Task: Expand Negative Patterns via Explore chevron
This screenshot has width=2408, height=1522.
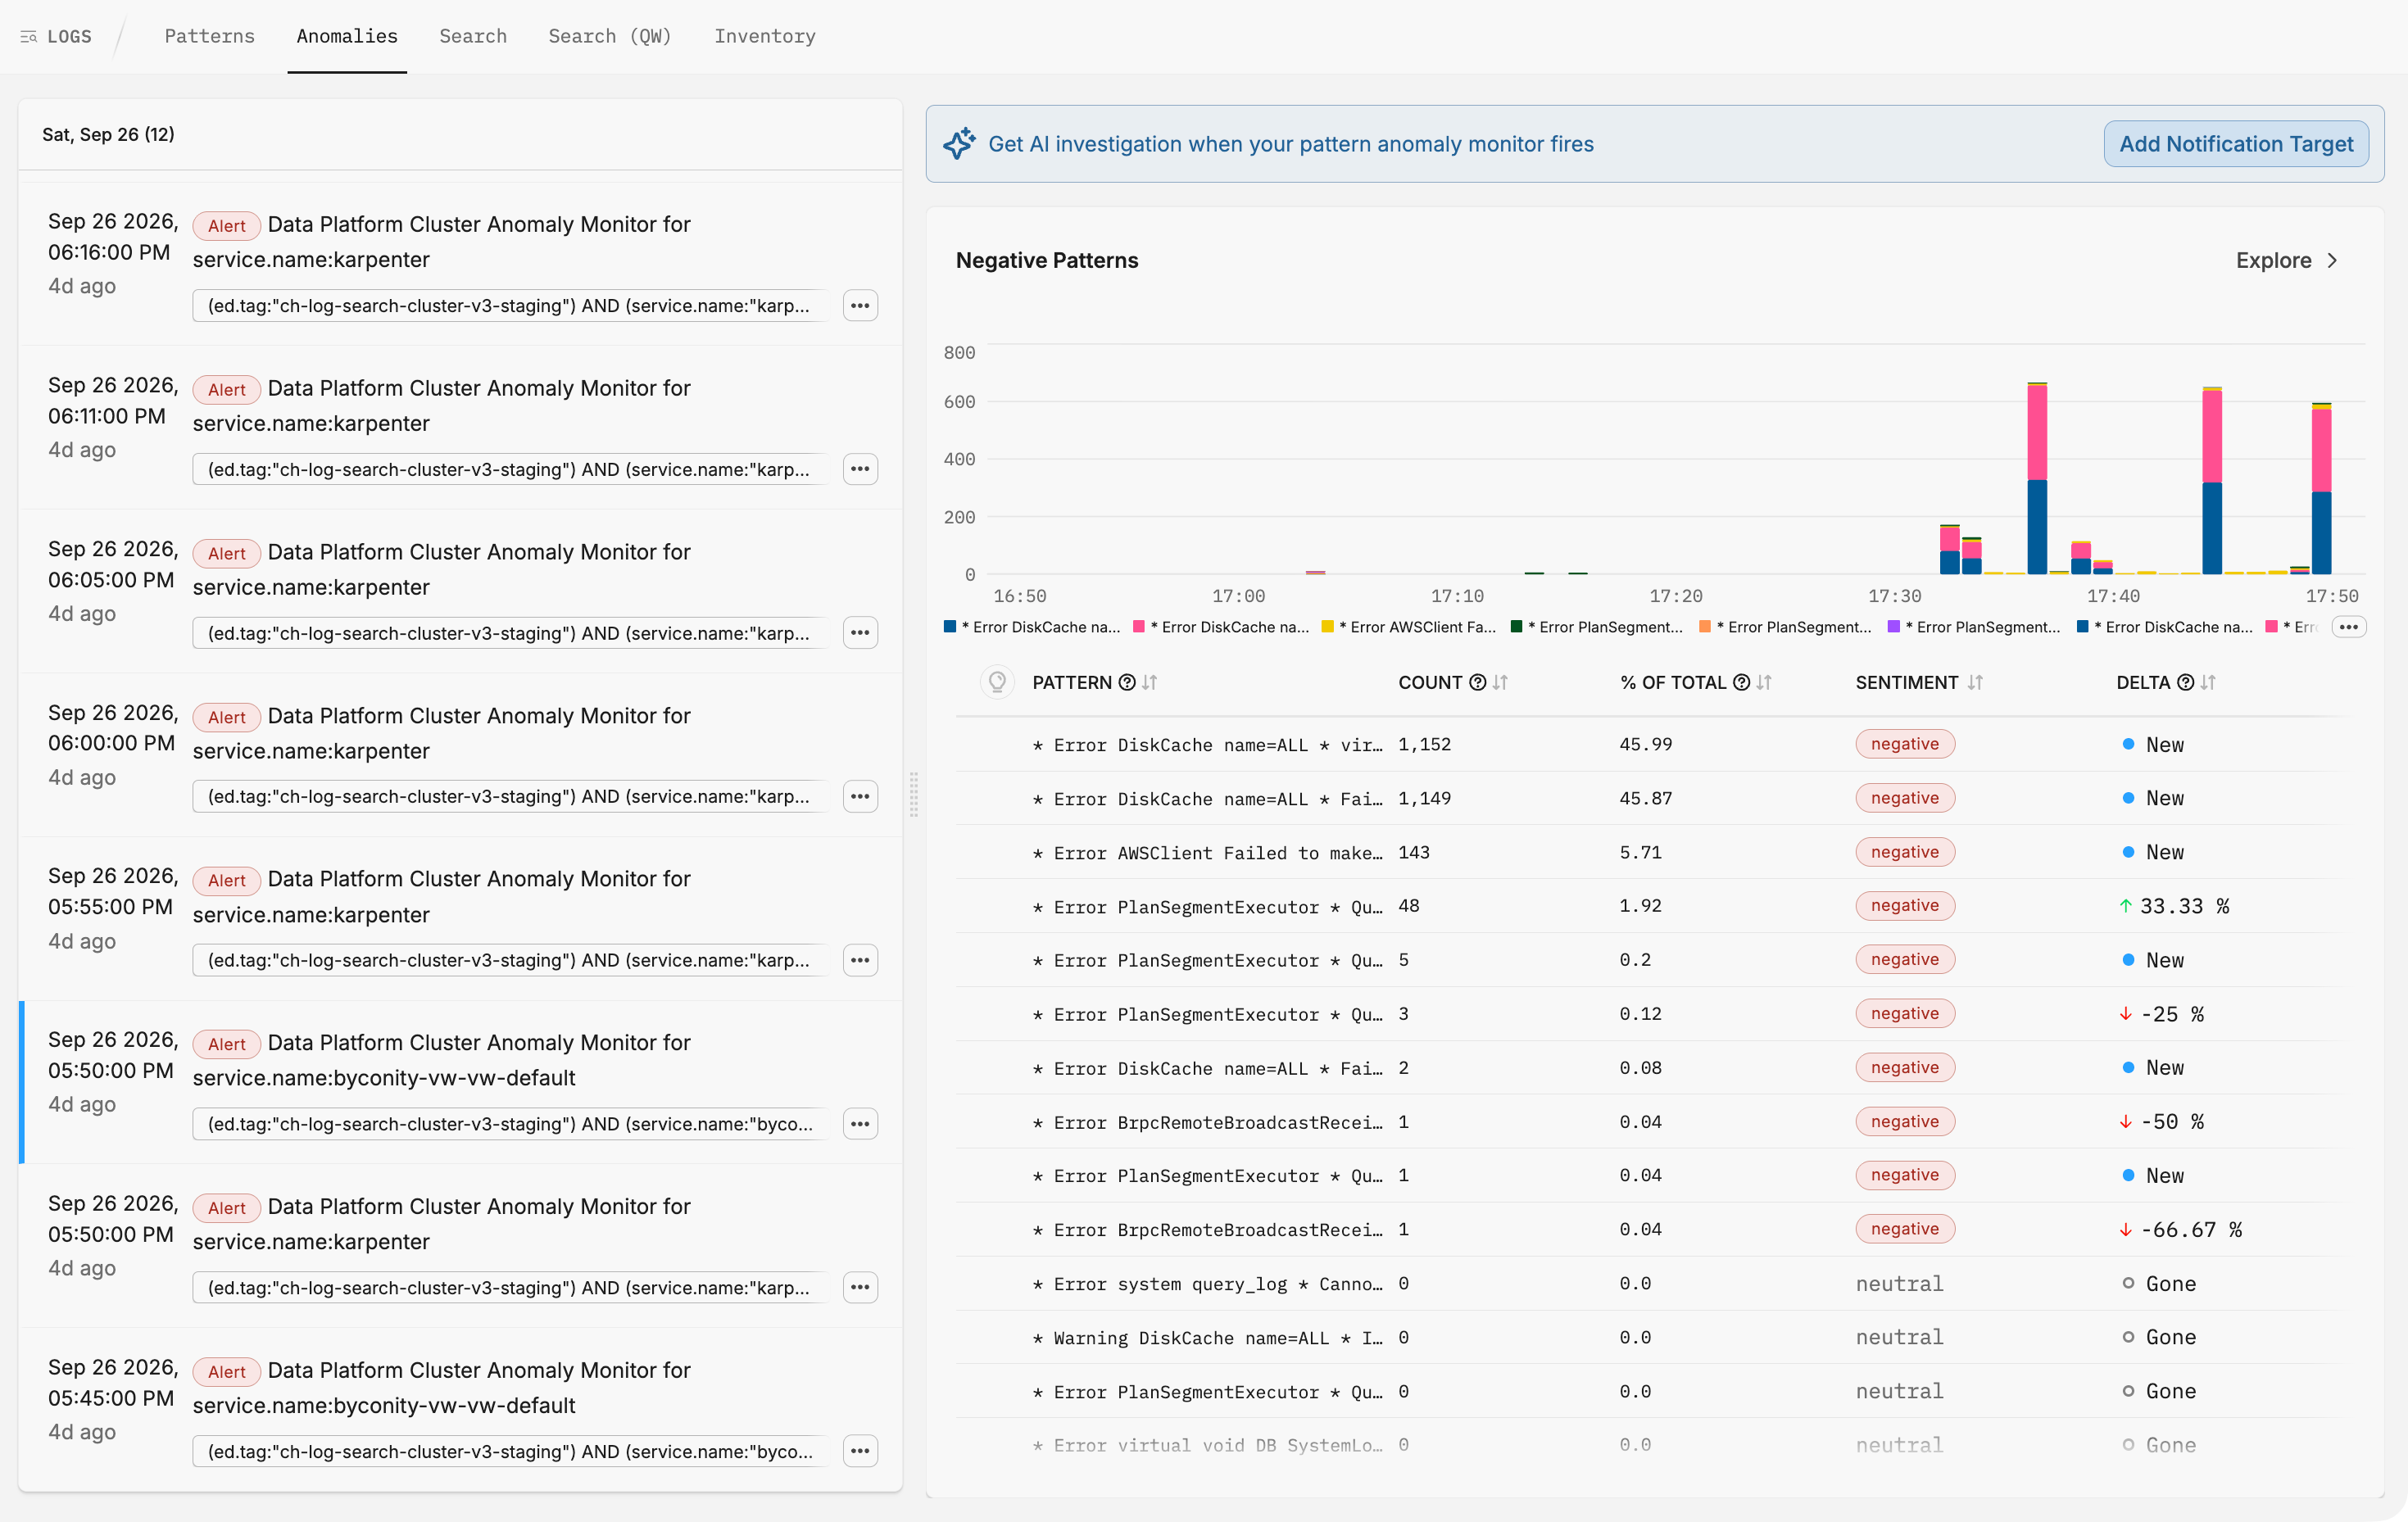Action: (x=2333, y=260)
